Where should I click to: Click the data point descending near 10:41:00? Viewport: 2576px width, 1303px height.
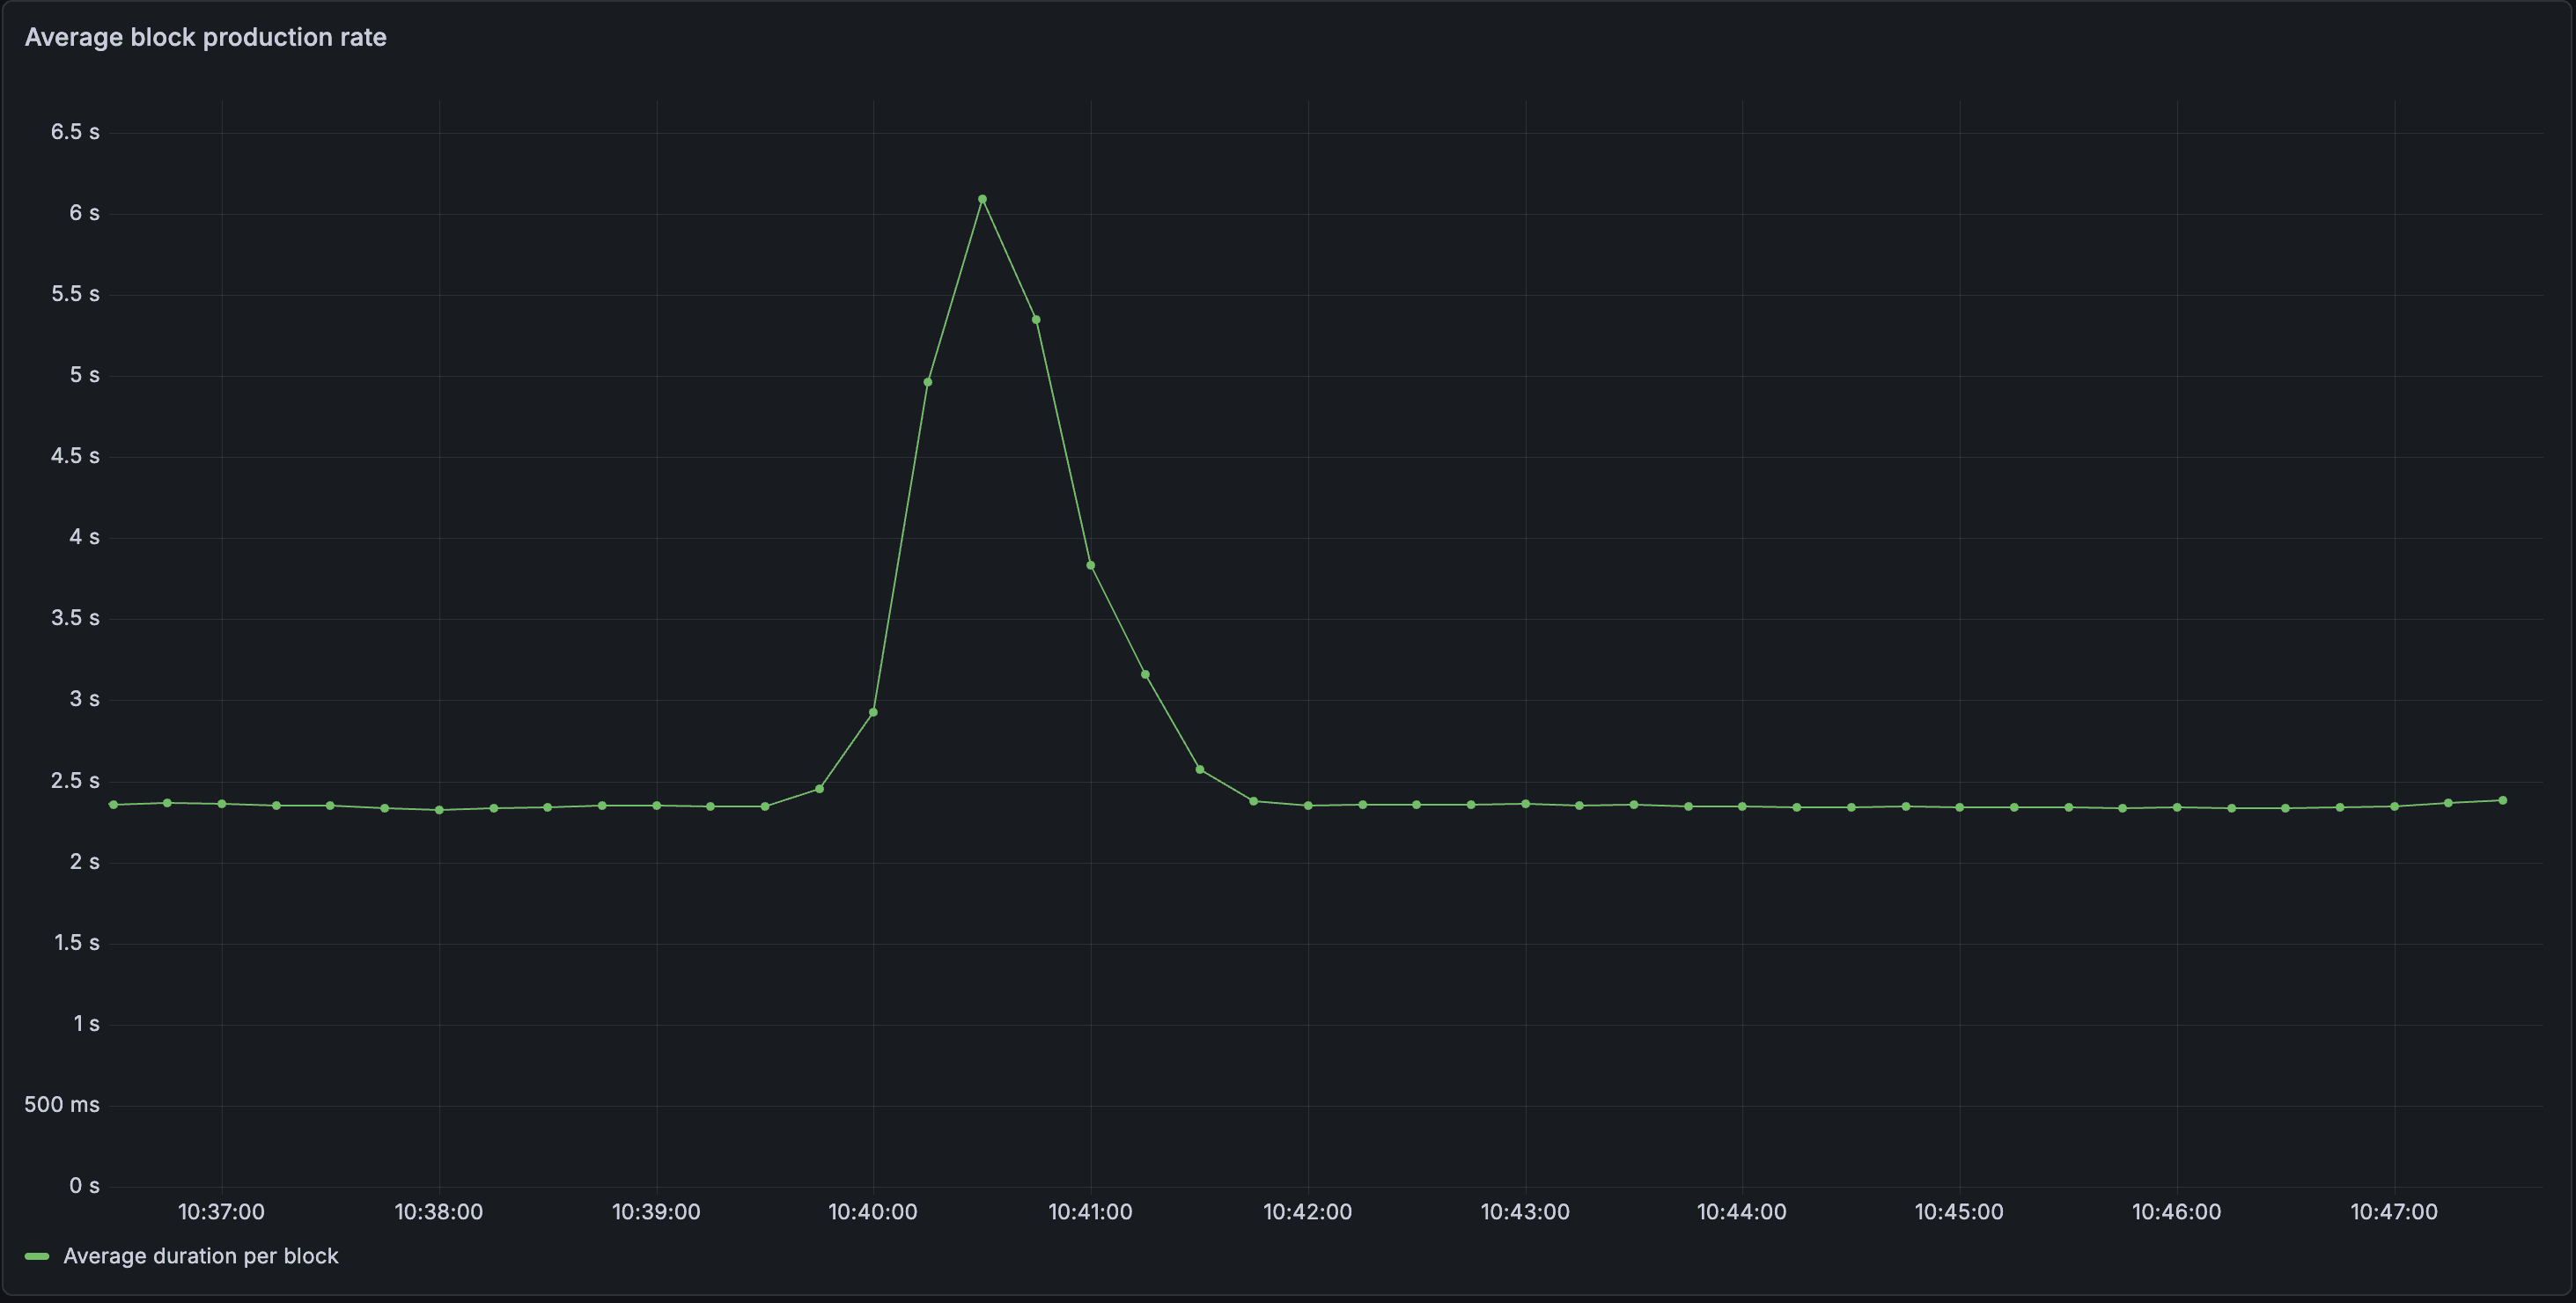[x=1090, y=565]
